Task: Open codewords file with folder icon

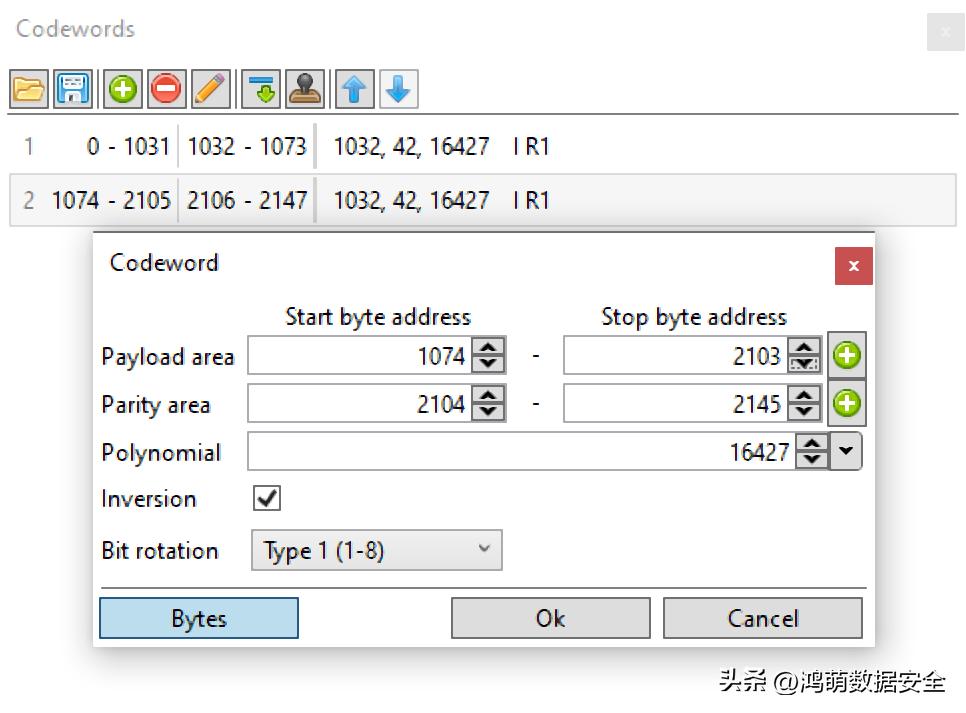Action: [x=29, y=89]
